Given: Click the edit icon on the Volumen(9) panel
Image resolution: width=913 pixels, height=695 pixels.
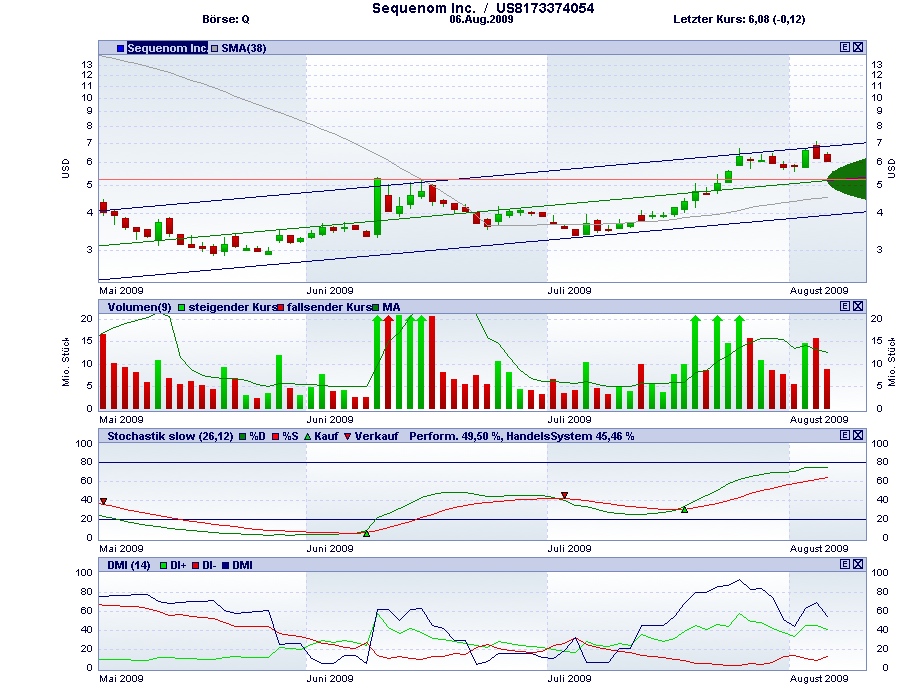Looking at the screenshot, I should point(845,306).
